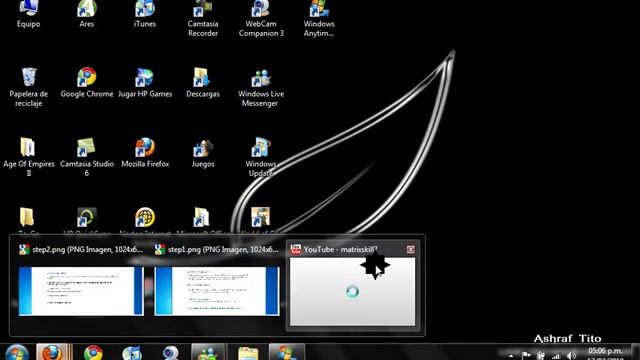Image resolution: width=640 pixels, height=360 pixels.
Task: Click the YouTube - matrixskill preview title
Action: point(340,249)
